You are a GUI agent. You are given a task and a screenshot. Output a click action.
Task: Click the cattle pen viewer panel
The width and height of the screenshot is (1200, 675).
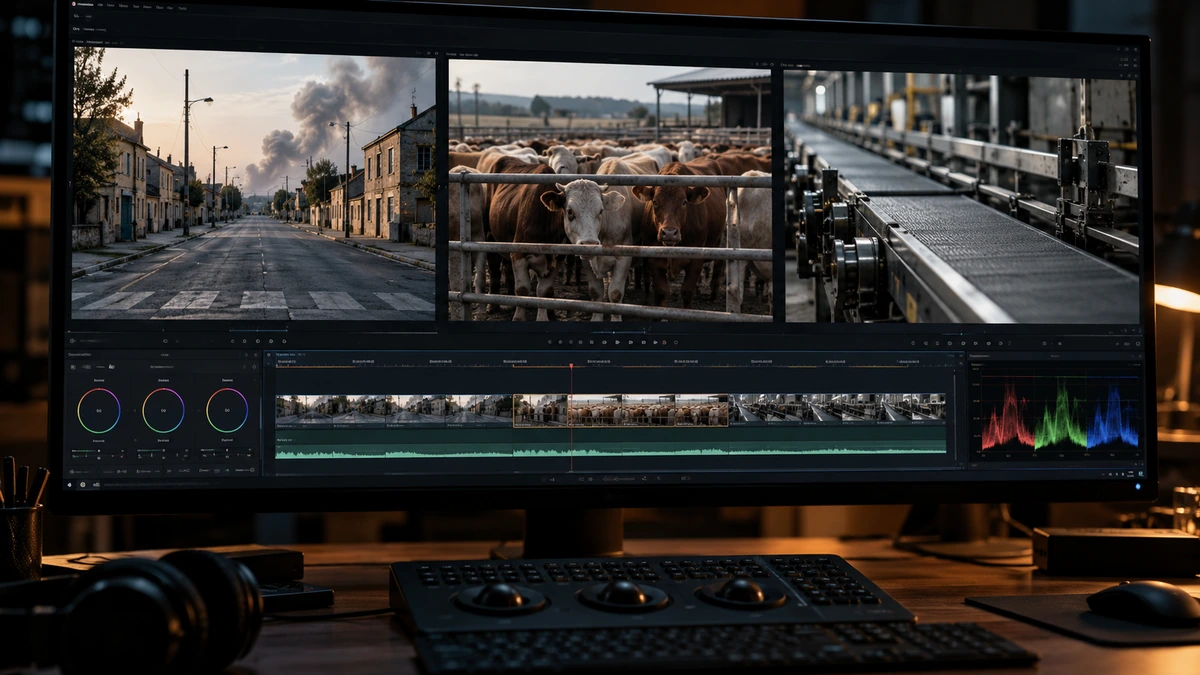point(610,190)
